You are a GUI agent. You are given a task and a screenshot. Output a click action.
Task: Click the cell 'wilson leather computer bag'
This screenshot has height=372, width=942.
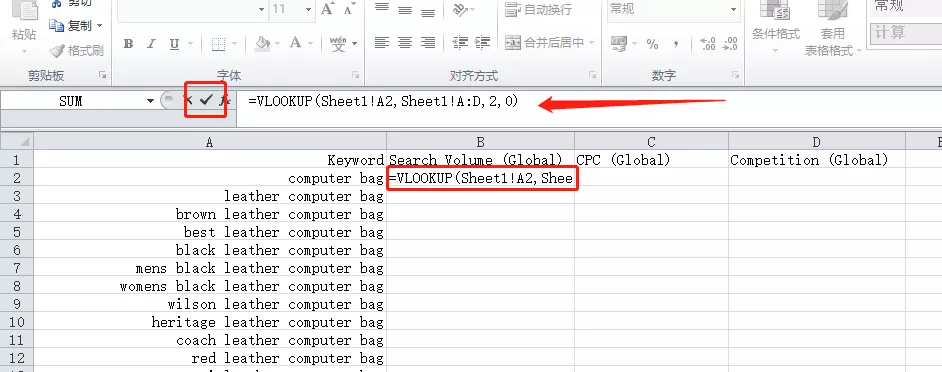click(x=210, y=304)
